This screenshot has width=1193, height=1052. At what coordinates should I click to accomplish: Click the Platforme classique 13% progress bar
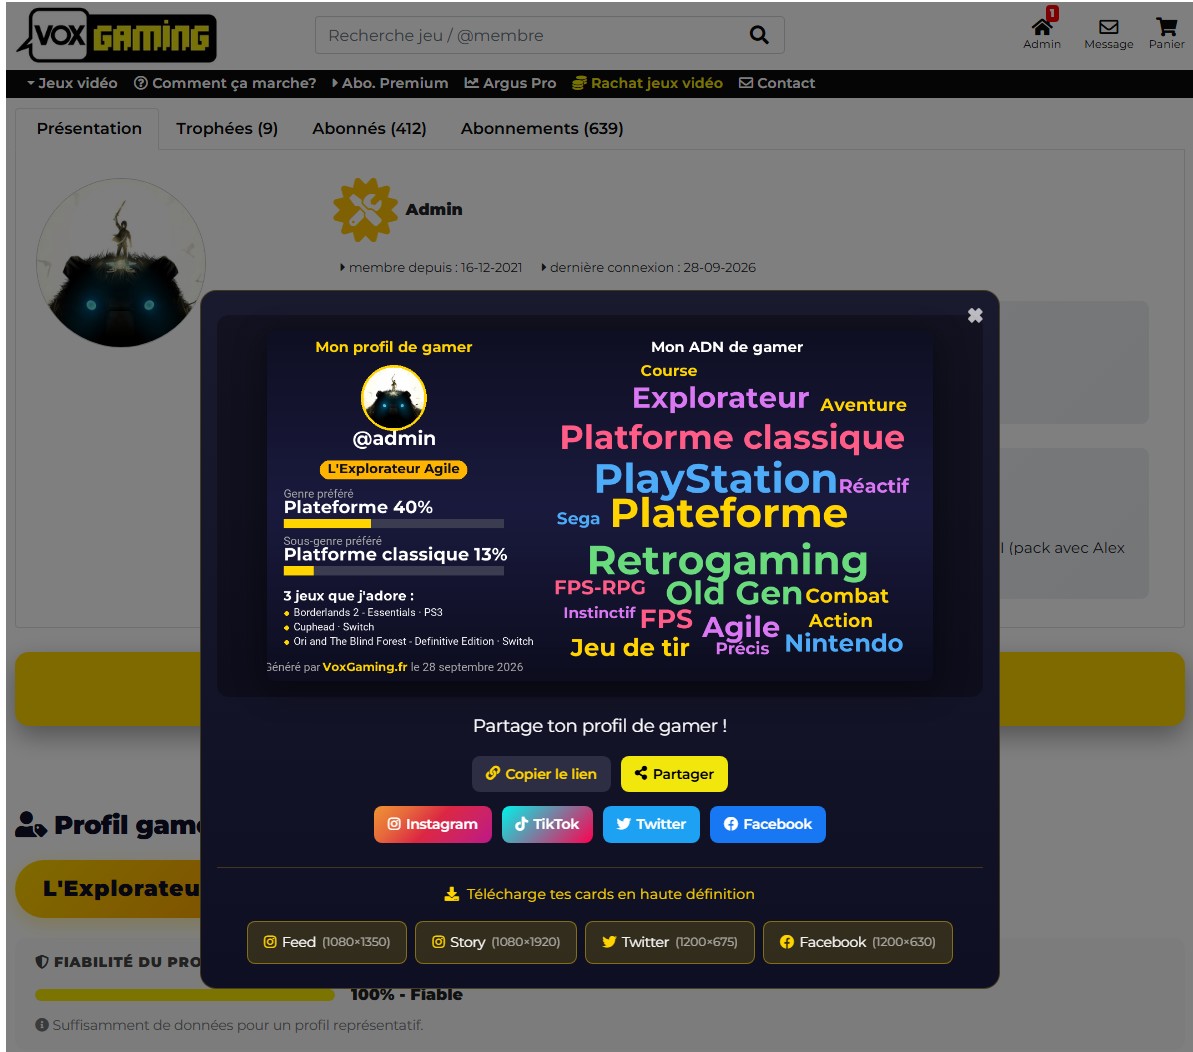point(393,570)
